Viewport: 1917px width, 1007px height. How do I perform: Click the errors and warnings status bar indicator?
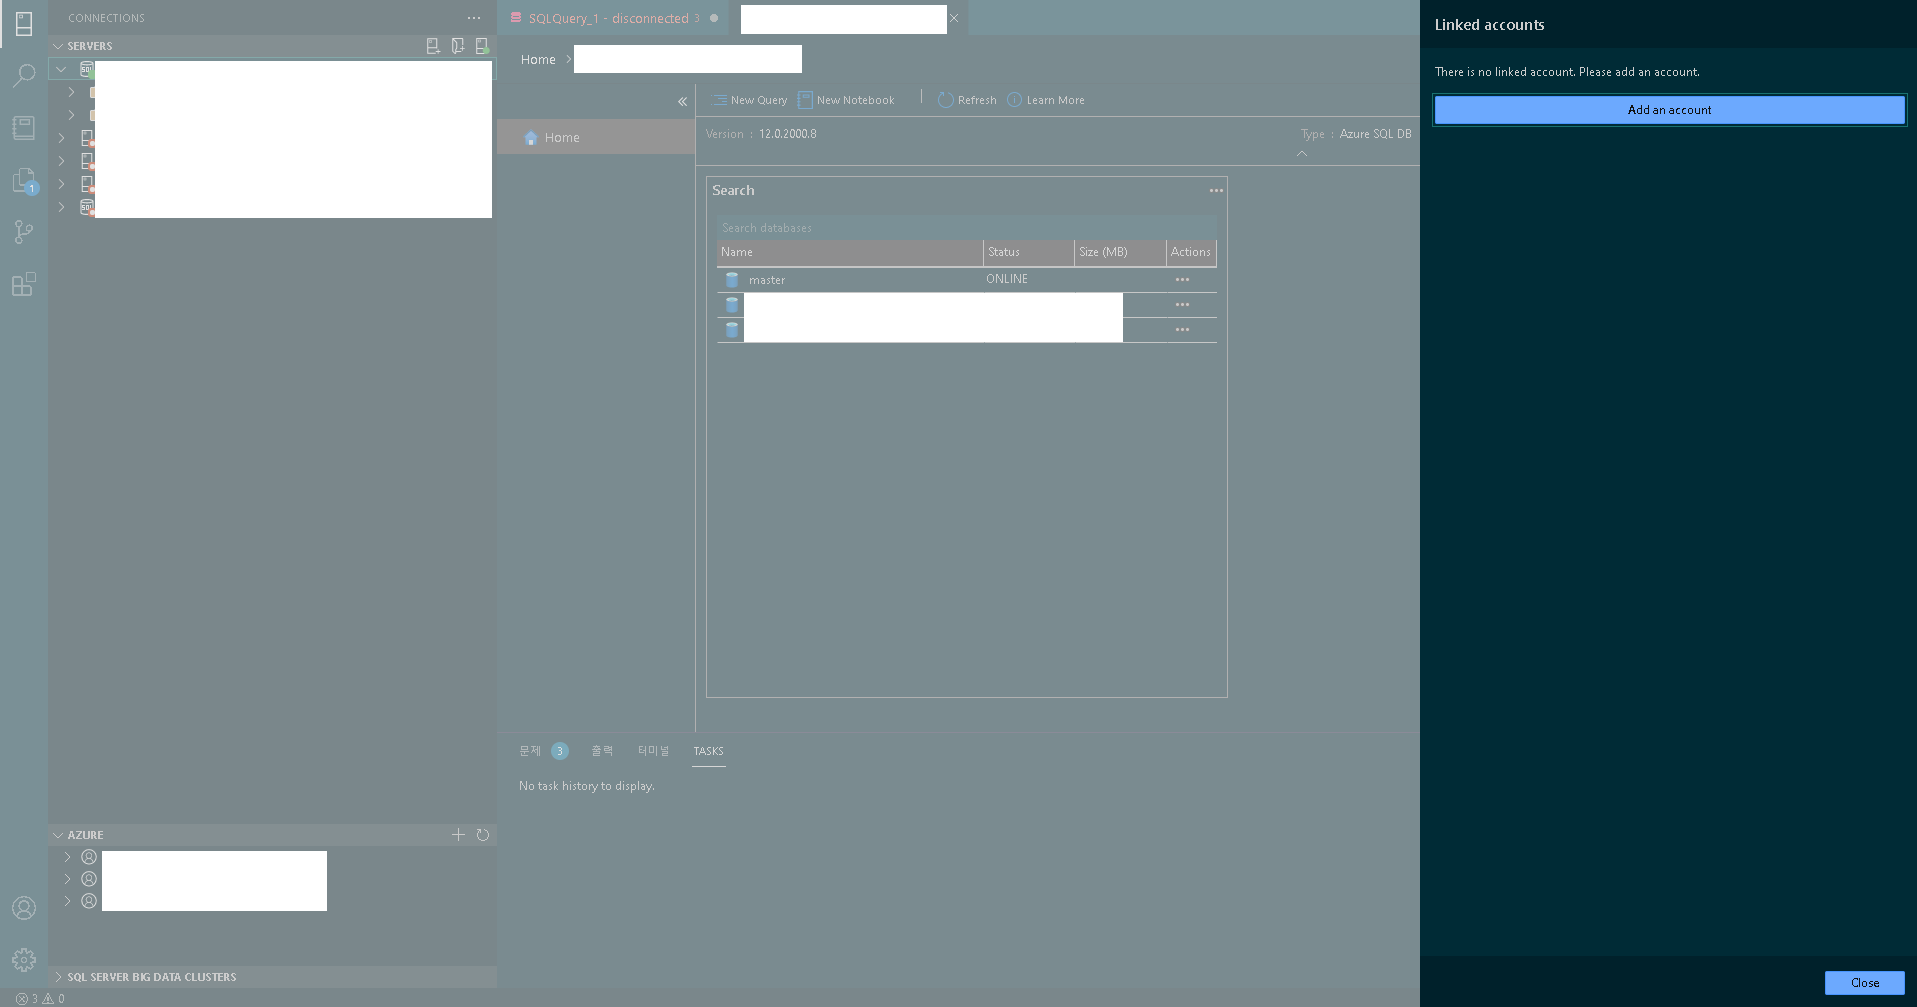[x=40, y=998]
